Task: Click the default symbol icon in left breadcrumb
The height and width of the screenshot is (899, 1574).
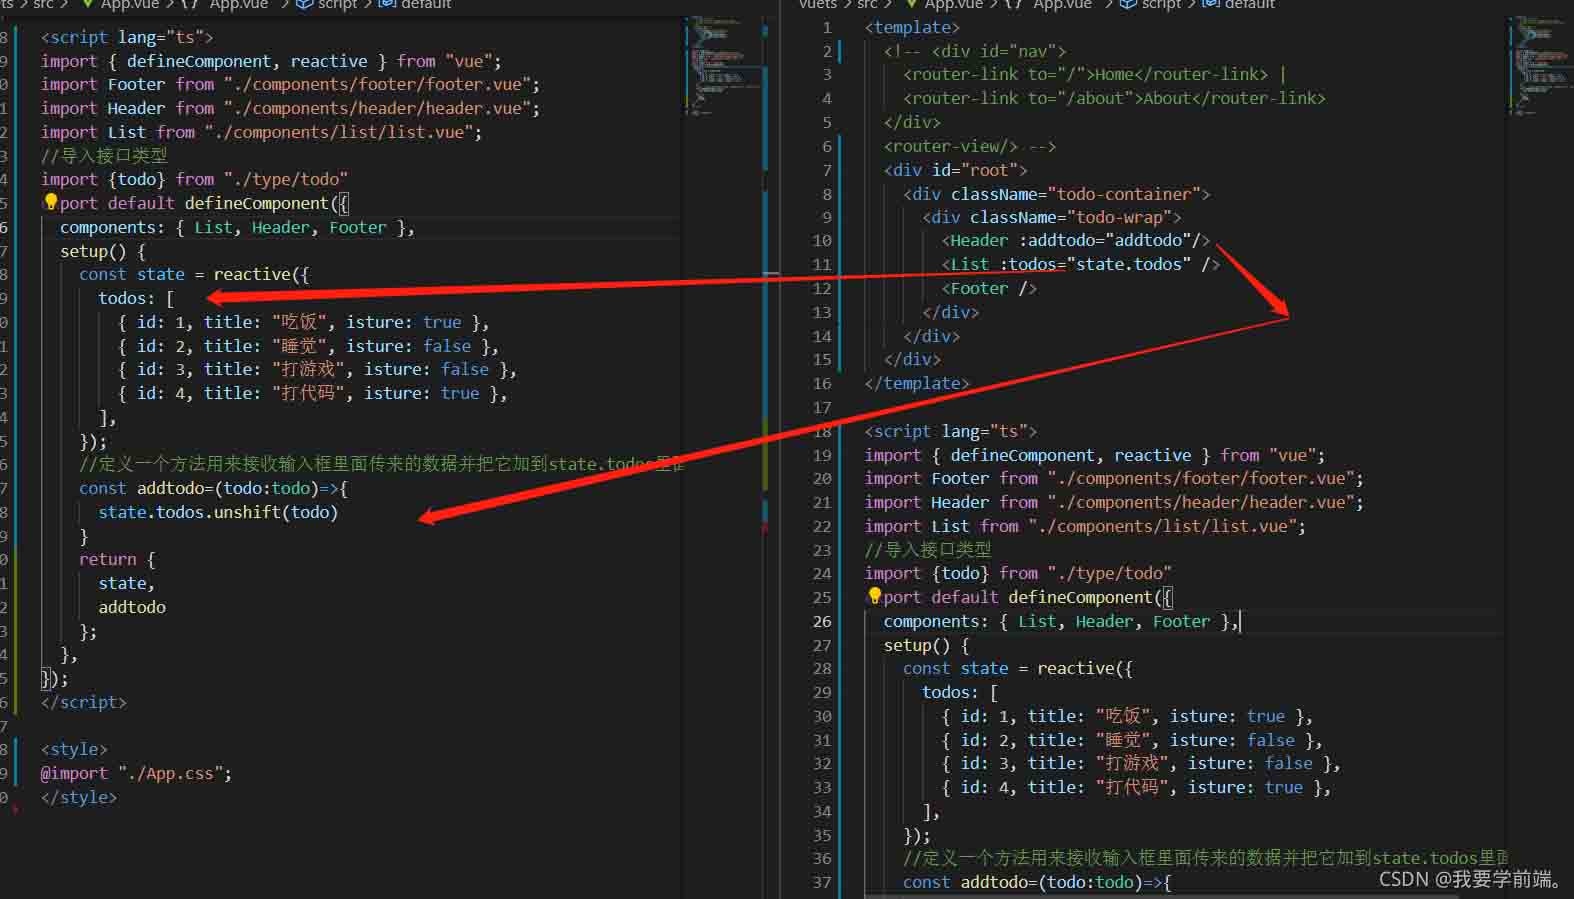Action: pos(388,4)
